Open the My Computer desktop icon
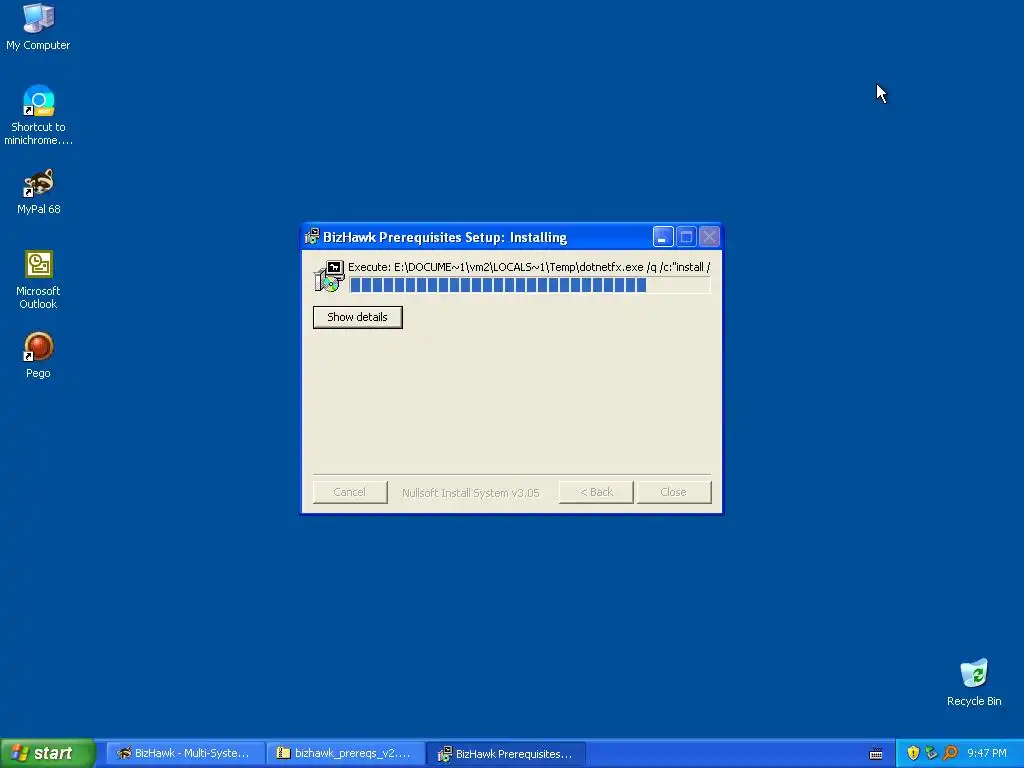The height and width of the screenshot is (768, 1024). tap(38, 26)
